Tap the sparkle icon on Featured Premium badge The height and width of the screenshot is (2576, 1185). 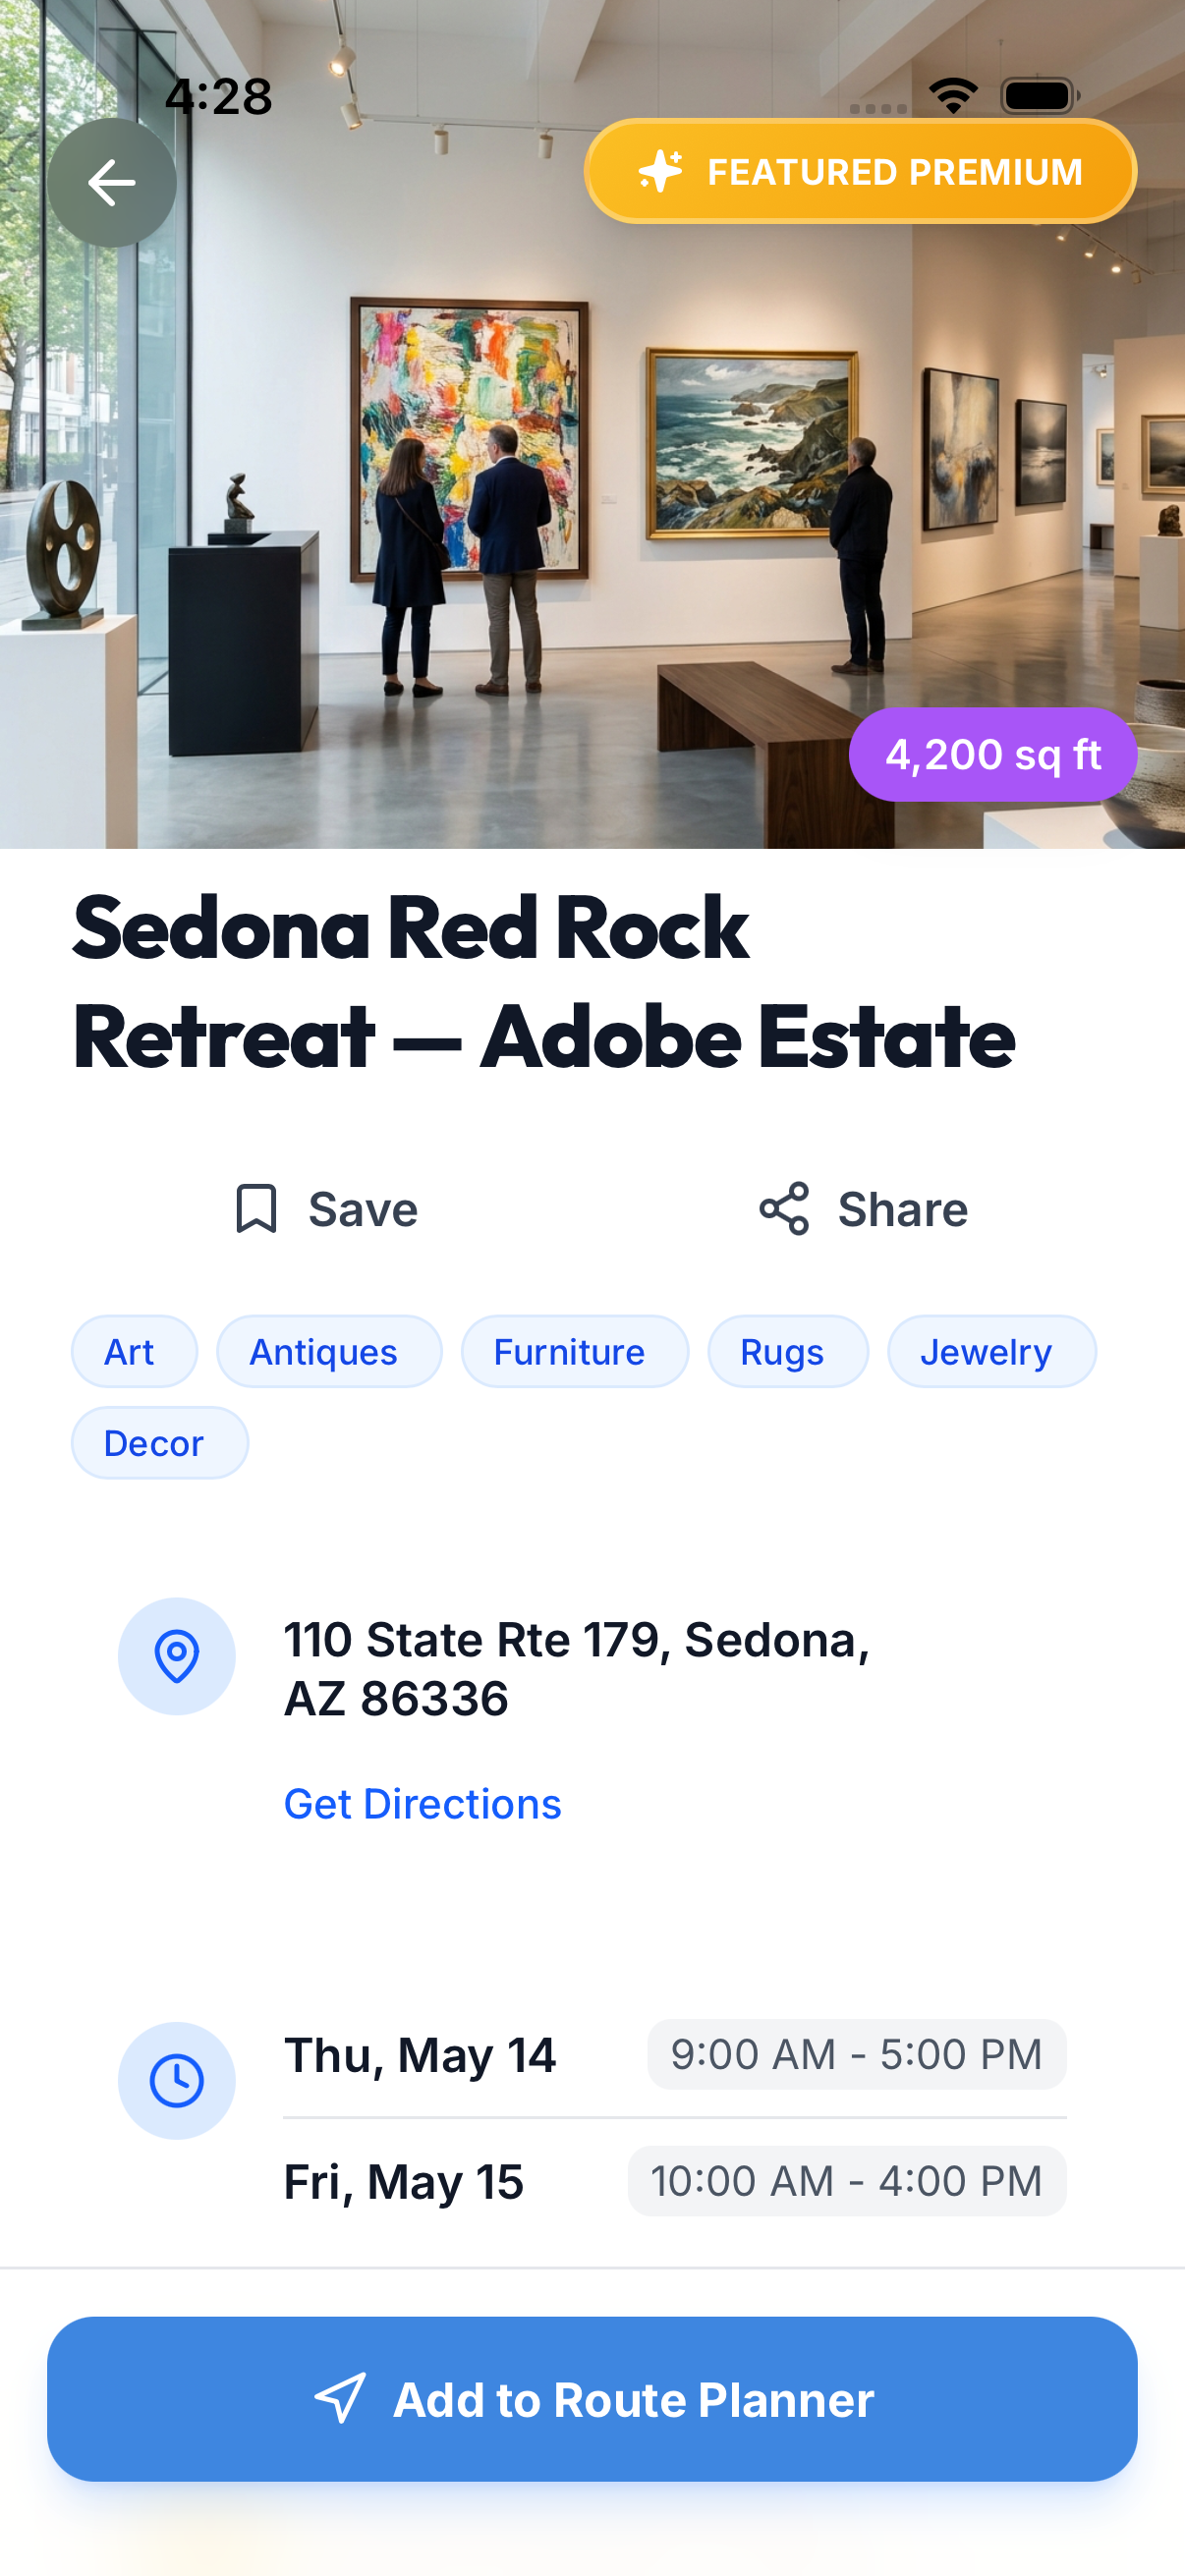[x=661, y=170]
